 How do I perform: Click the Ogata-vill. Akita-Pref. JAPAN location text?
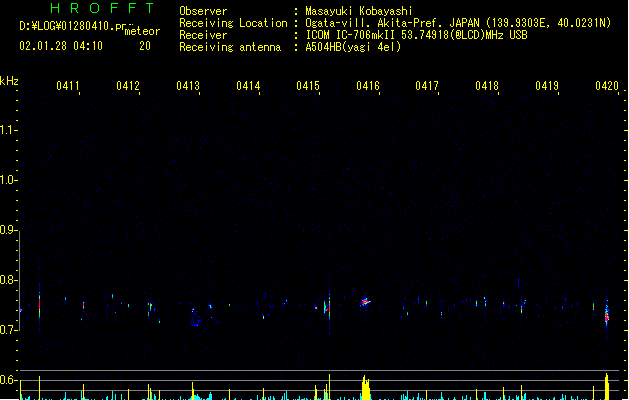pos(458,23)
